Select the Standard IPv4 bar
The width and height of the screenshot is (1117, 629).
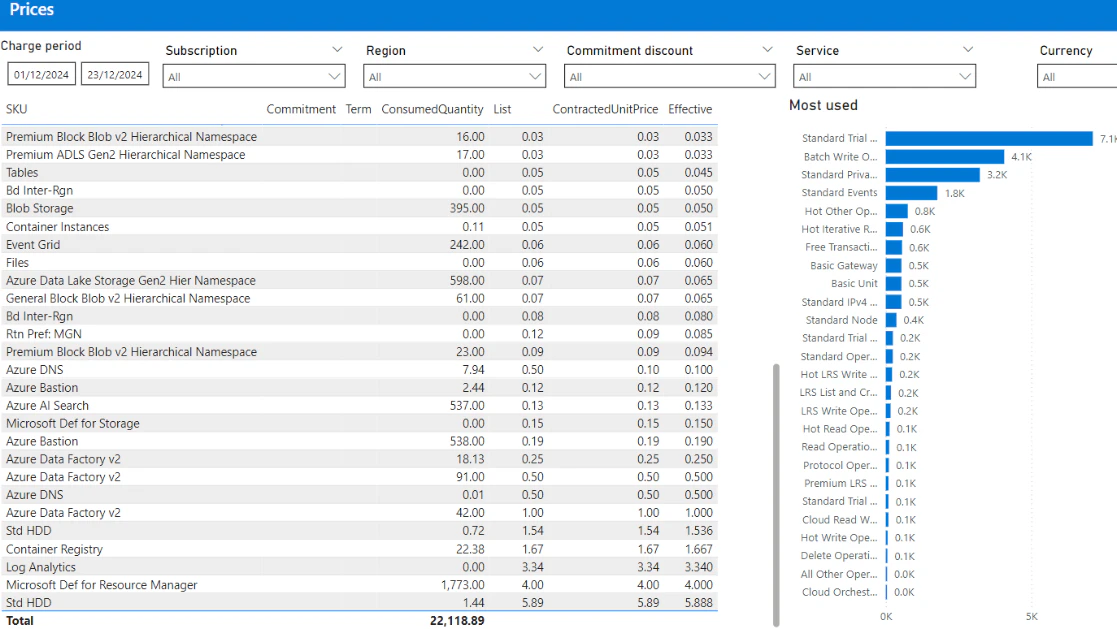[893, 302]
